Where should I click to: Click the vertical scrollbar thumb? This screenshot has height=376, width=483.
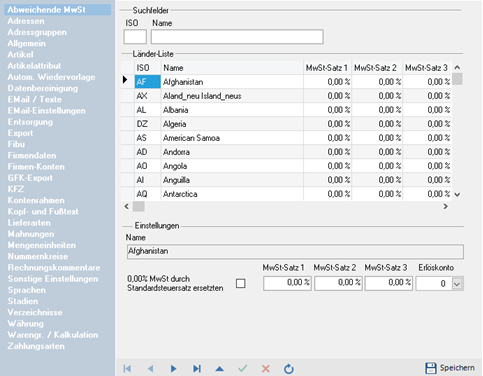point(457,79)
